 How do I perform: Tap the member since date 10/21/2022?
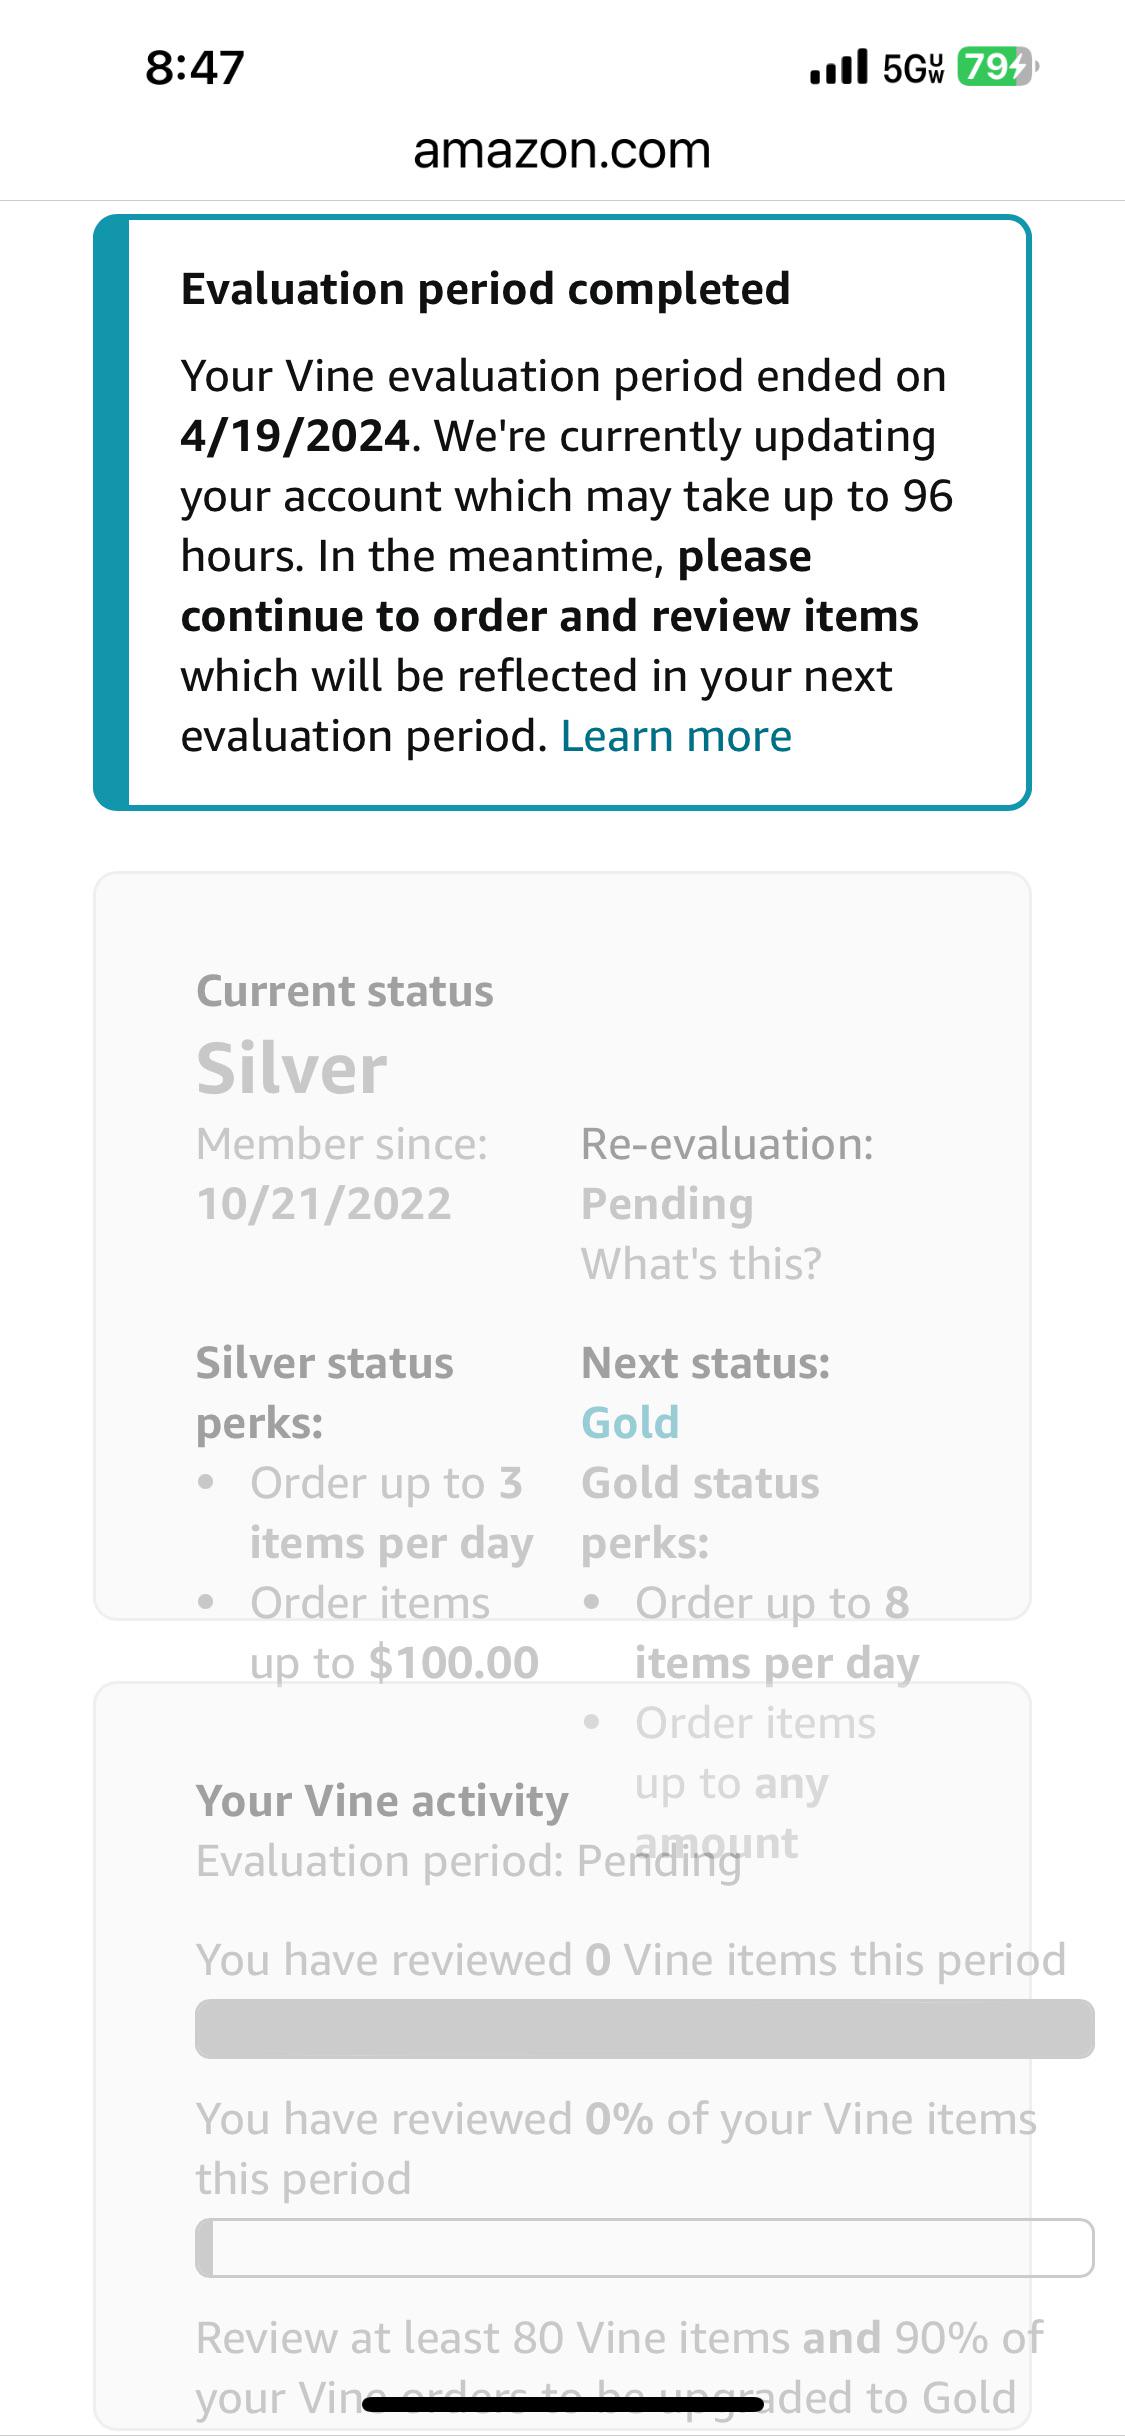(324, 1204)
